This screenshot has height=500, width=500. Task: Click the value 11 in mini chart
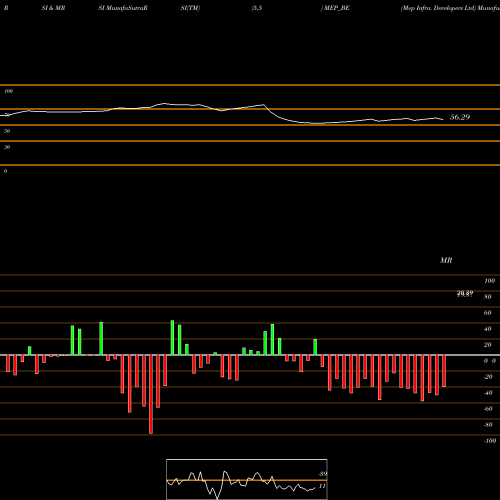(x=322, y=486)
